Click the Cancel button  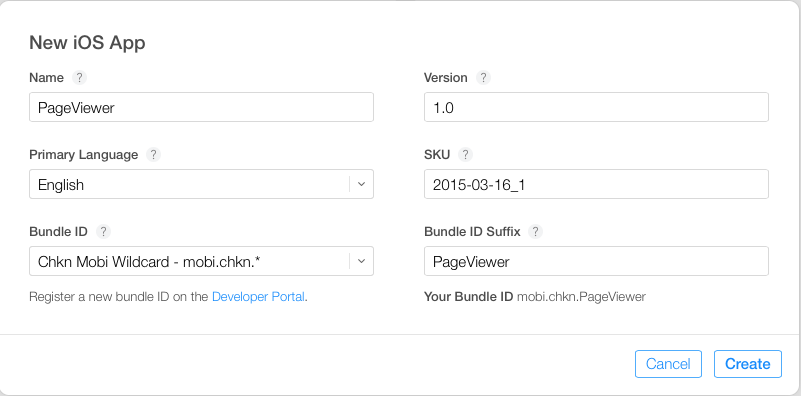click(x=668, y=364)
